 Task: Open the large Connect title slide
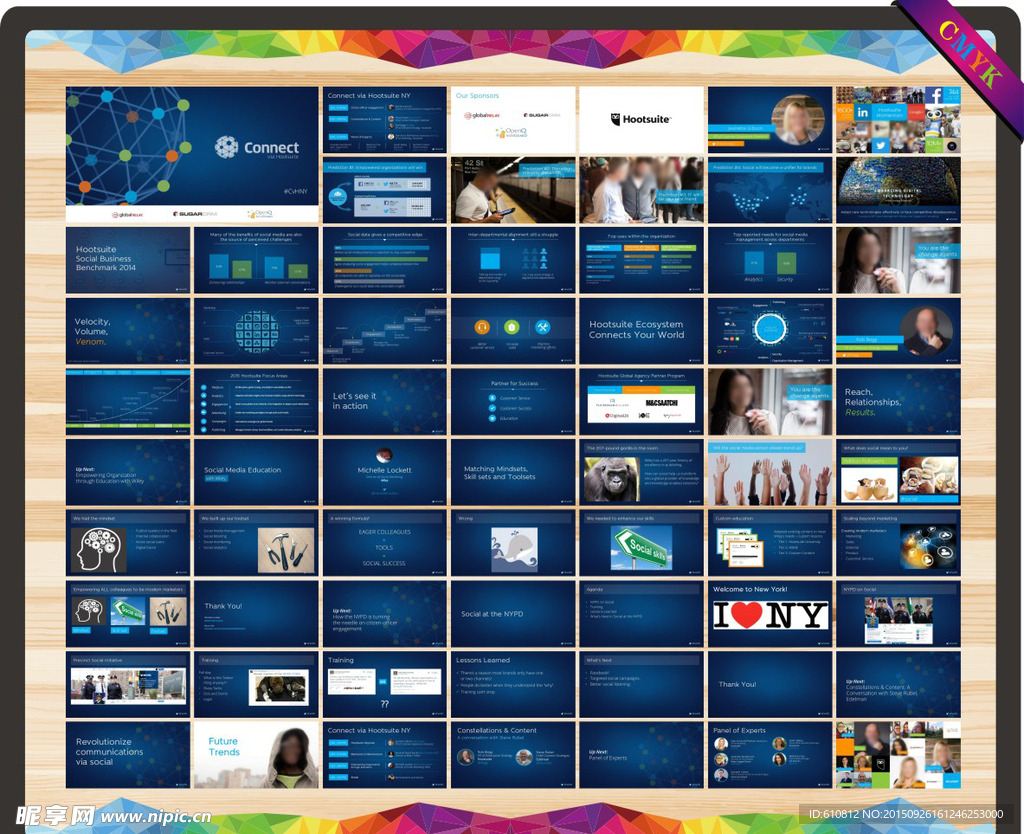[x=192, y=155]
